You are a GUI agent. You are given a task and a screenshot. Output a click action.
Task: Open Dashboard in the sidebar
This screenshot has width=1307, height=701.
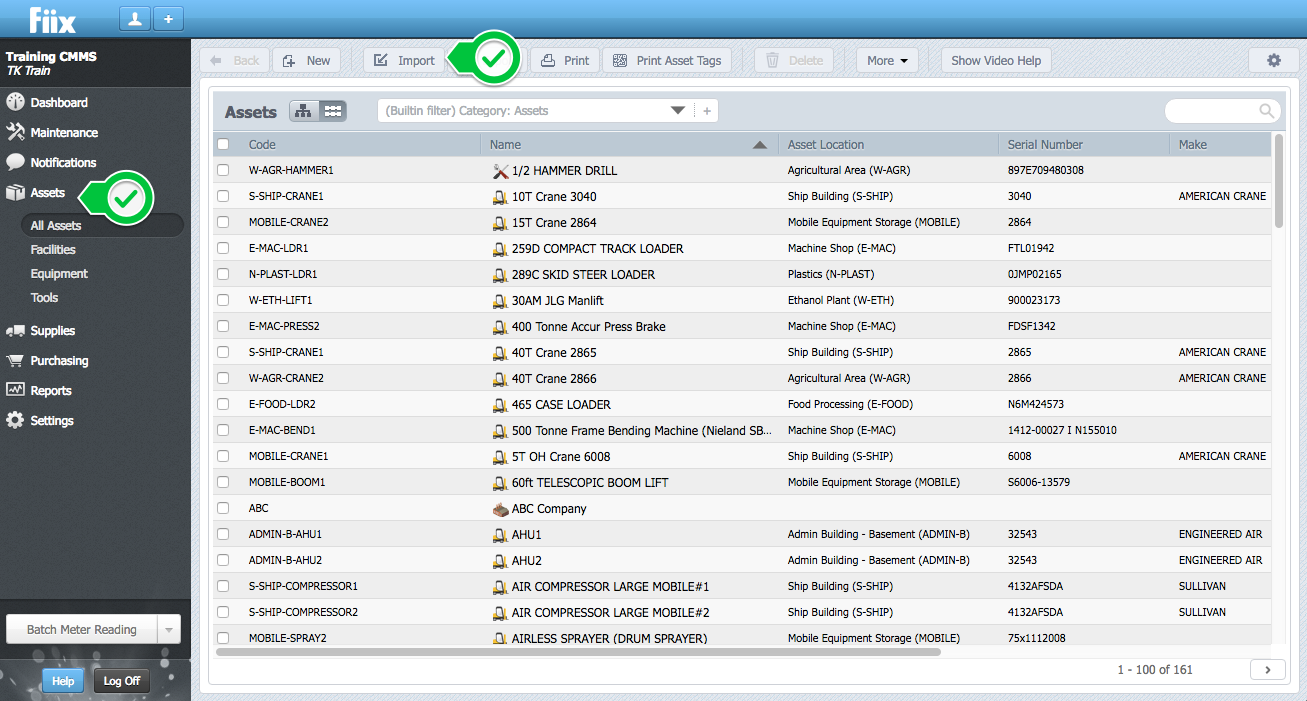(59, 102)
